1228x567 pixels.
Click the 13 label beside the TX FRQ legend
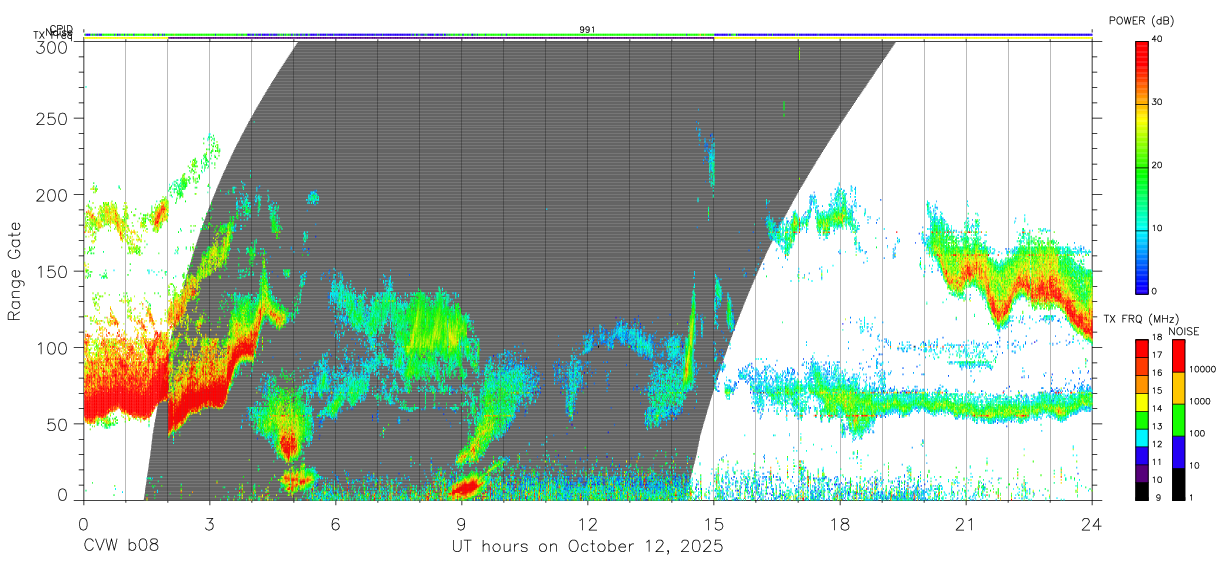(x=1157, y=426)
